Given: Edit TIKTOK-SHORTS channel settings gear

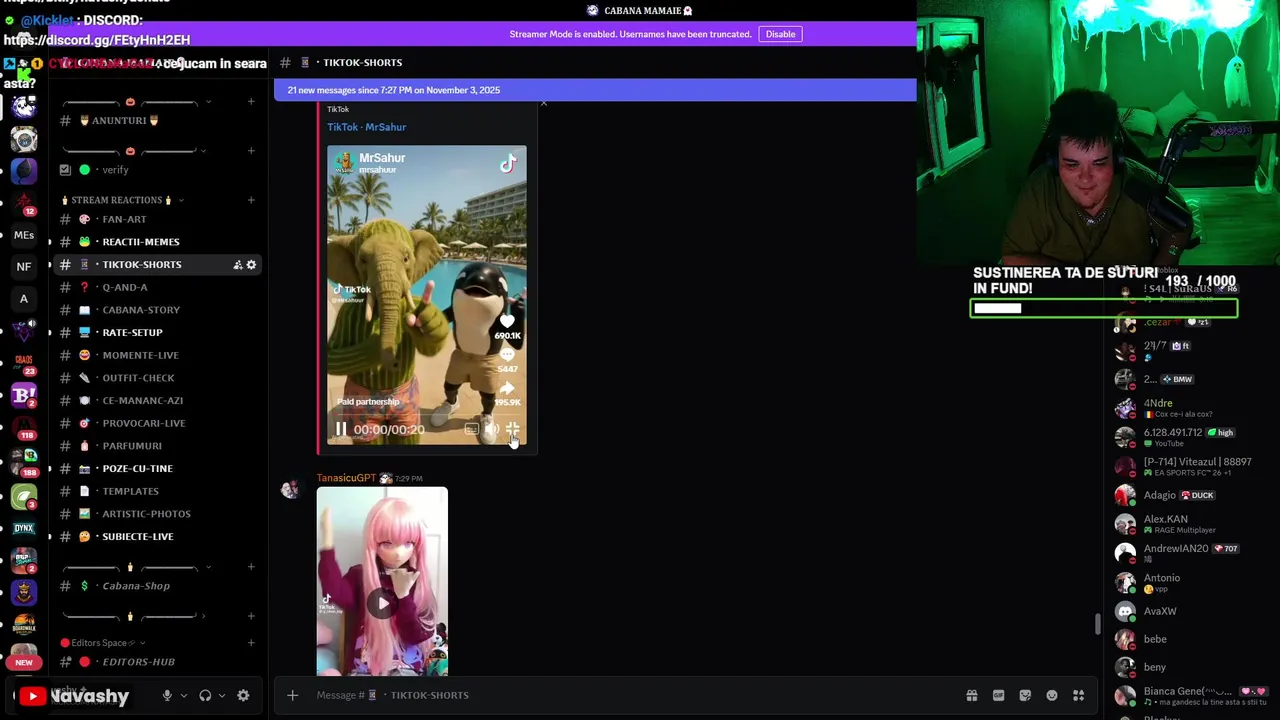Looking at the screenshot, I should click(x=252, y=265).
